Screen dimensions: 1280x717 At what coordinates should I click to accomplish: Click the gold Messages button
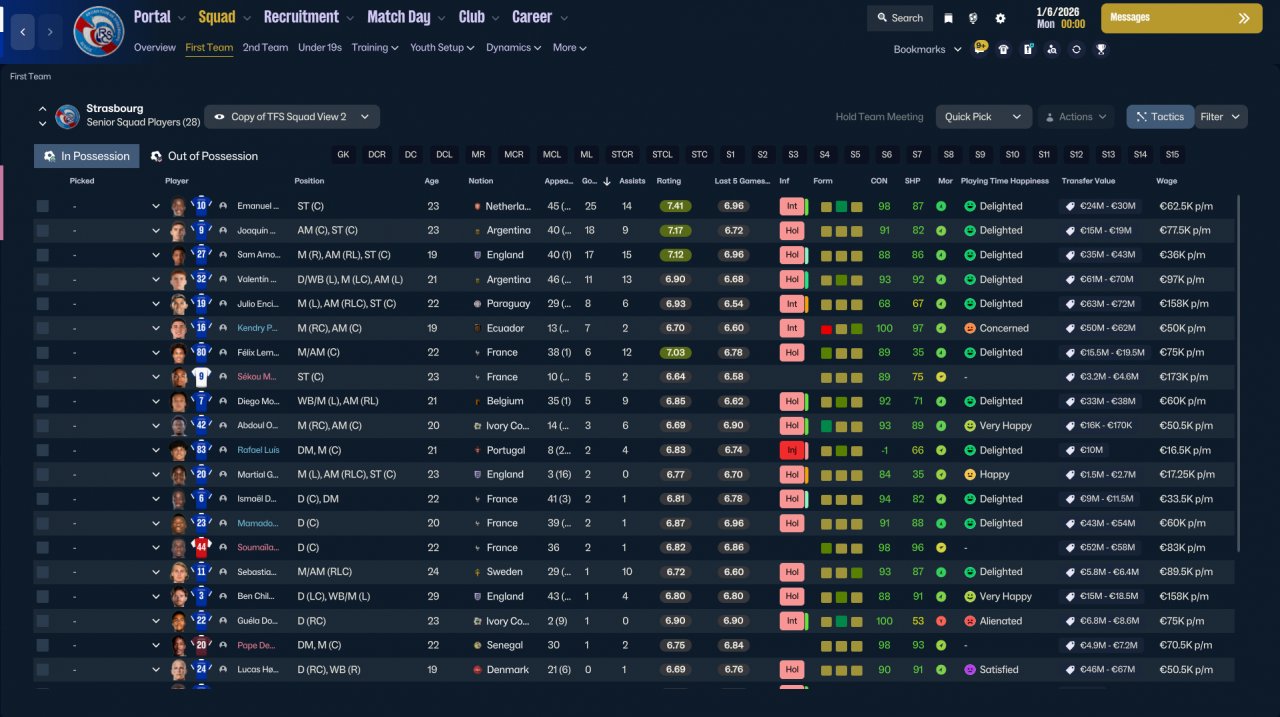coord(1181,18)
